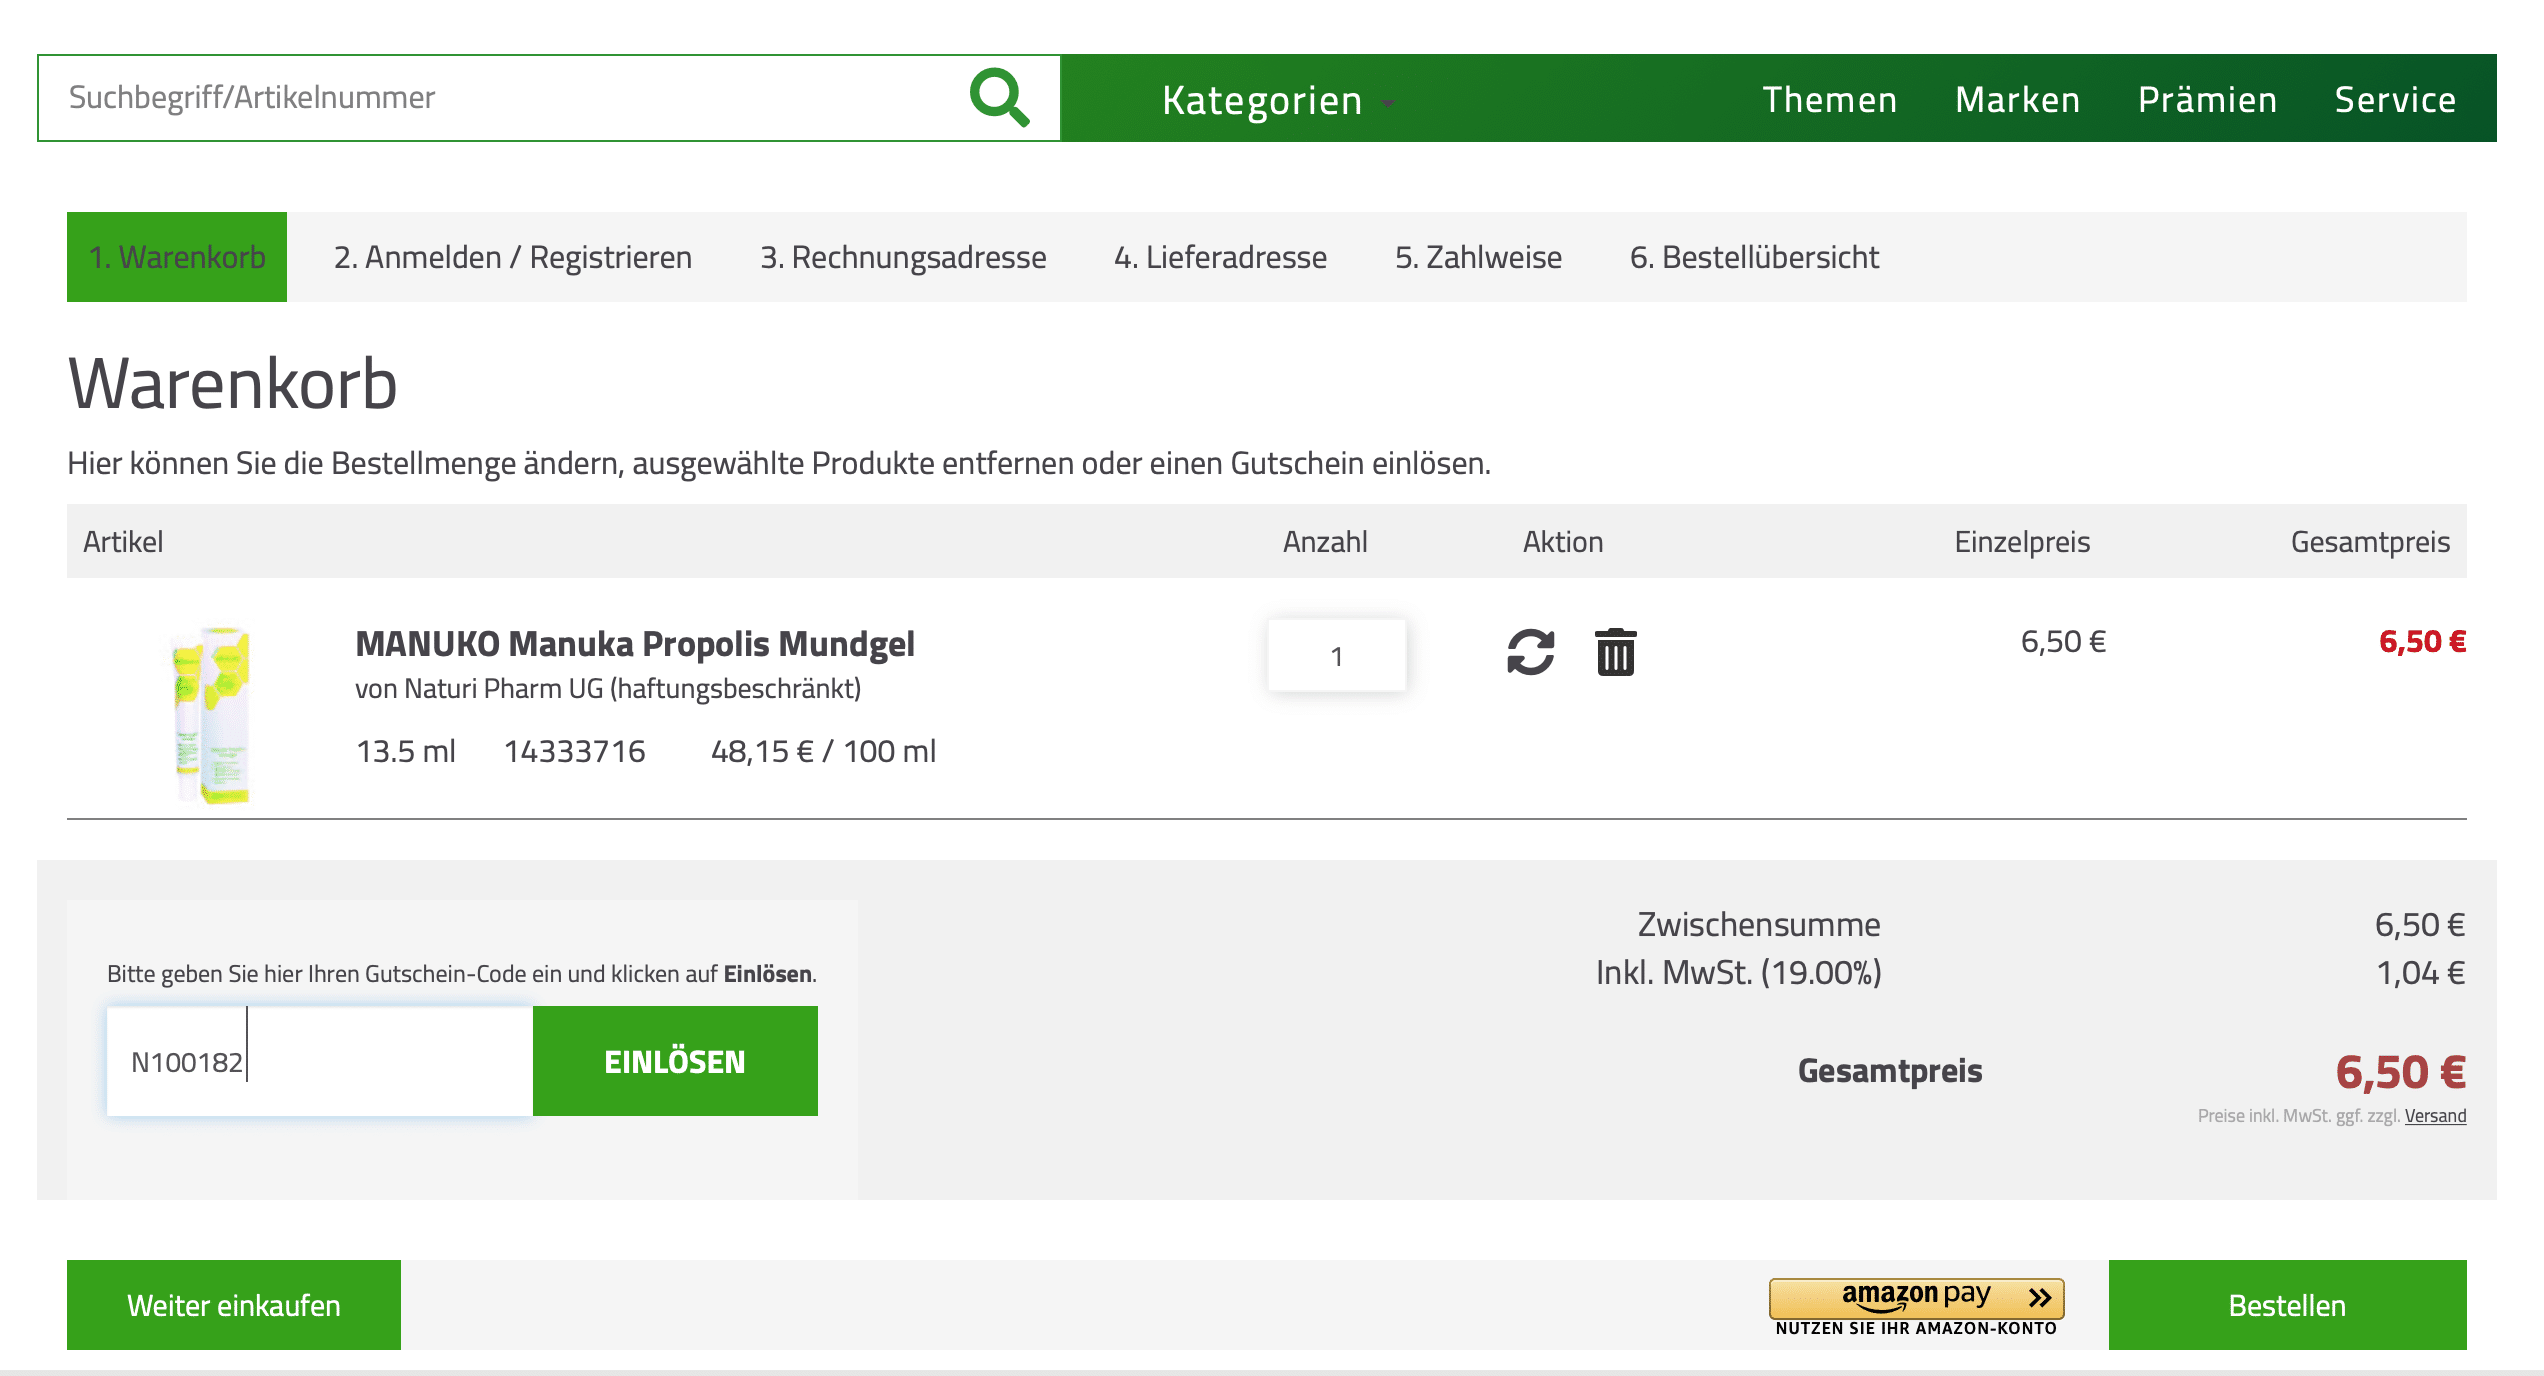Click the Anzahl column header
2544x1376 pixels.
(x=1325, y=542)
